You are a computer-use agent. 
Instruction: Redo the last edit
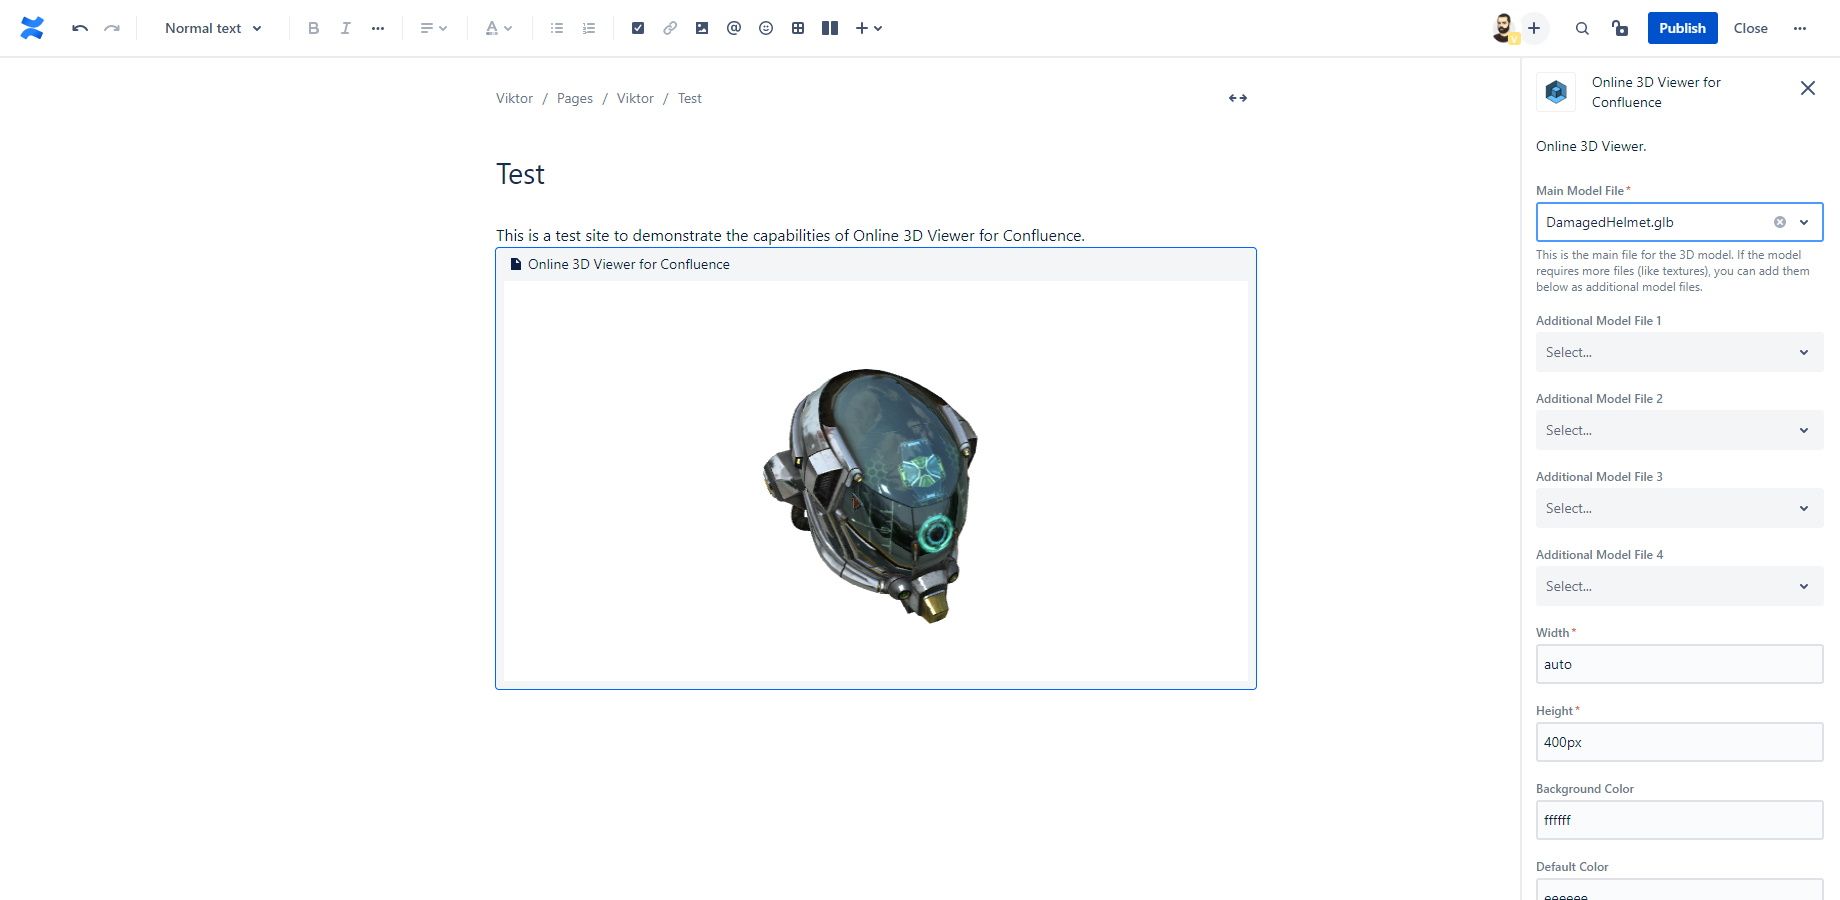click(x=112, y=28)
